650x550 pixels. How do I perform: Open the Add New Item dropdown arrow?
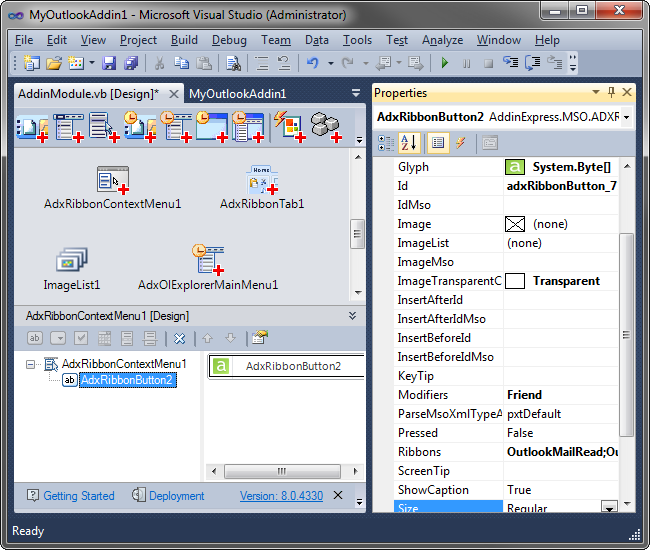(92, 63)
